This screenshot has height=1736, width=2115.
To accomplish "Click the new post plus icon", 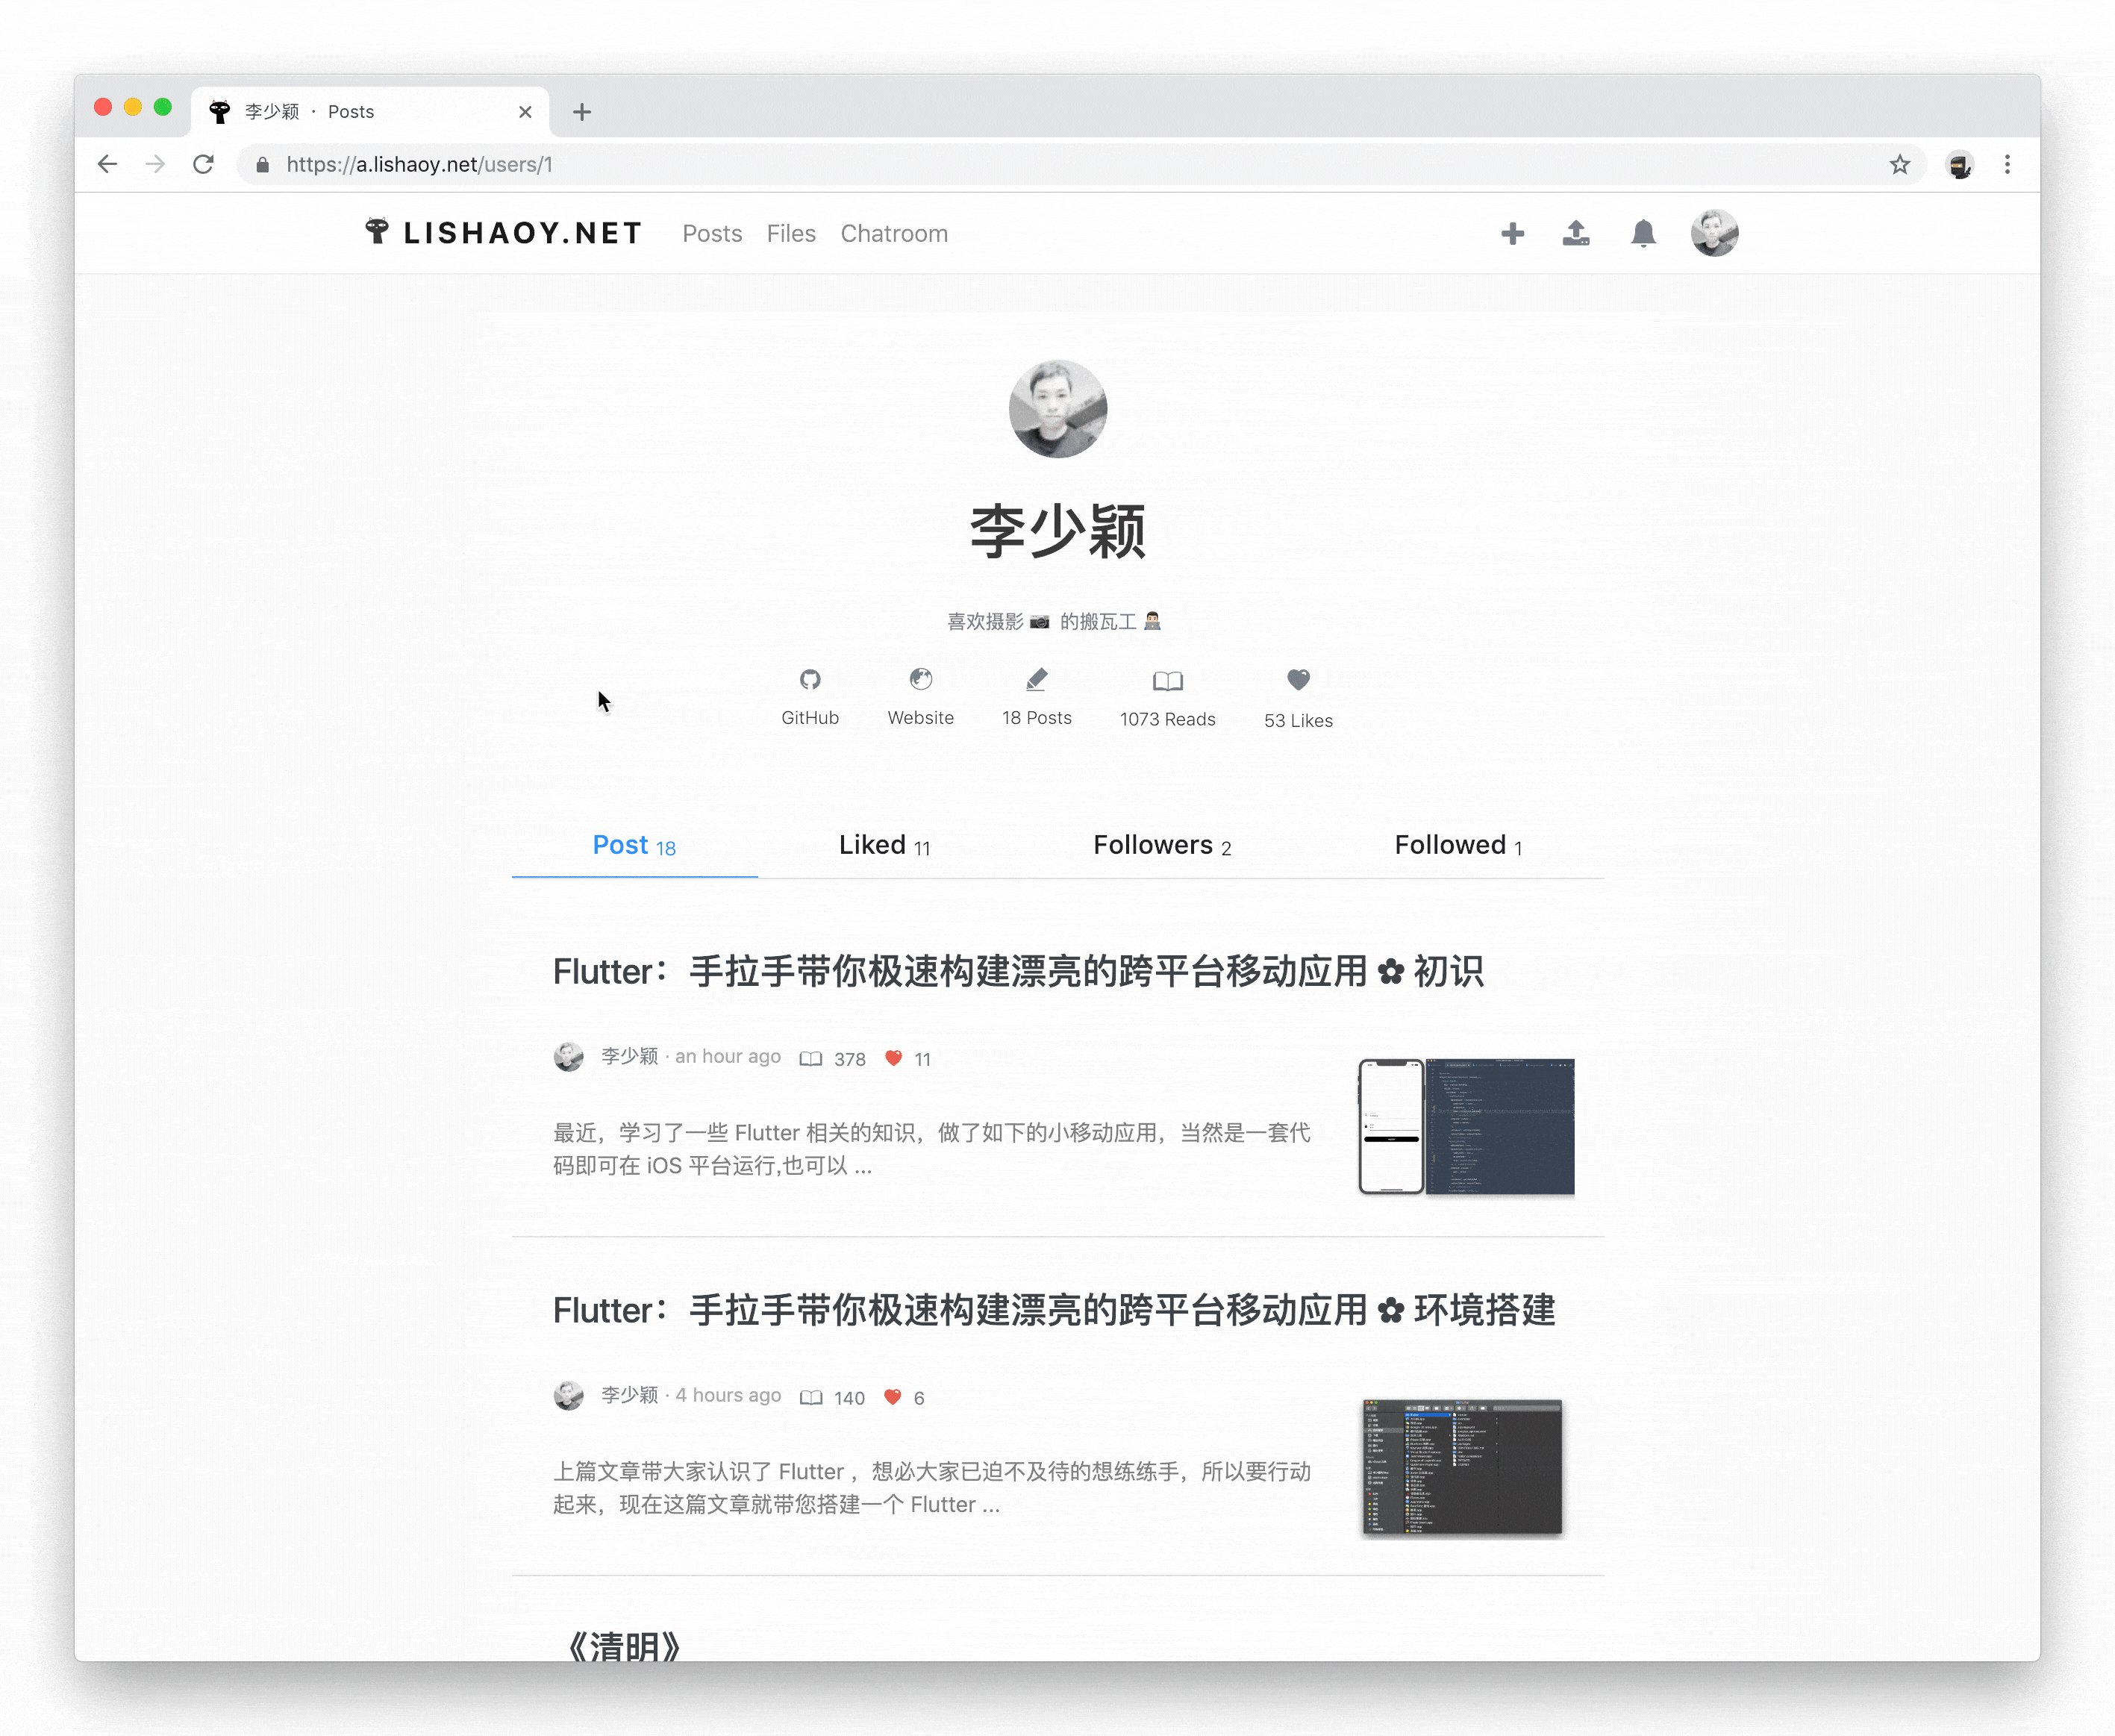I will point(1511,234).
